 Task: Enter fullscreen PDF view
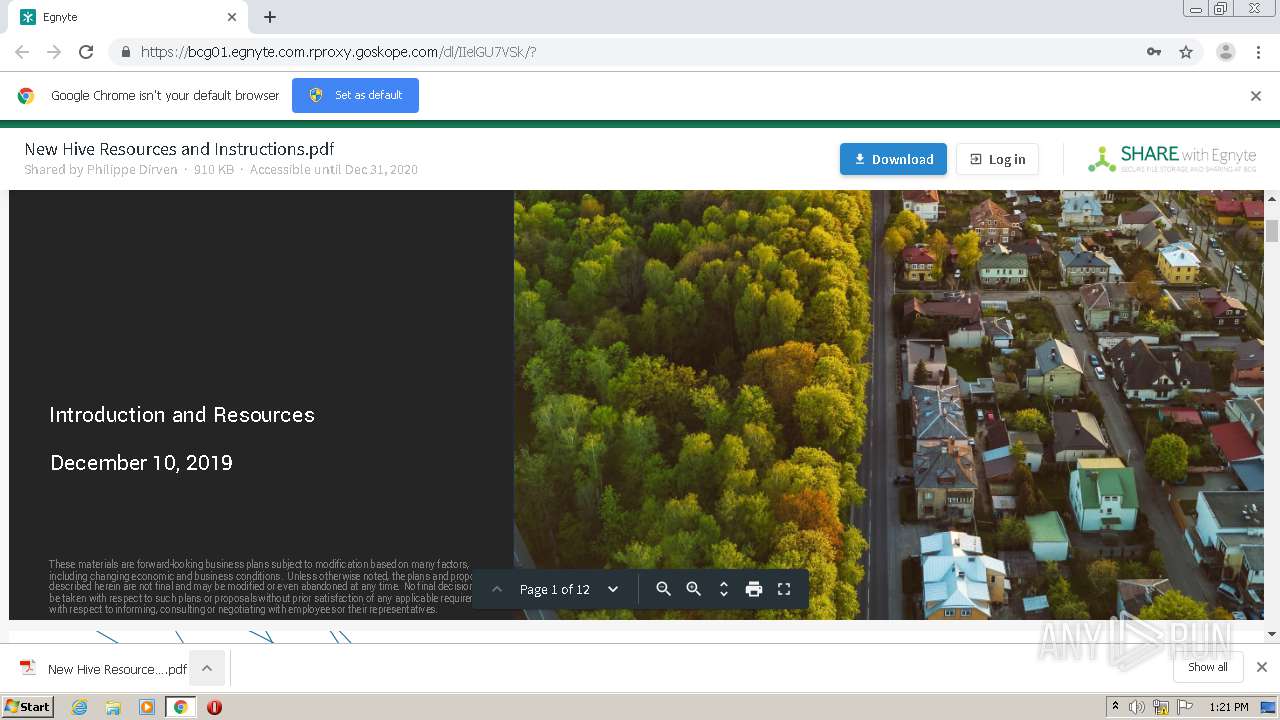(x=784, y=589)
